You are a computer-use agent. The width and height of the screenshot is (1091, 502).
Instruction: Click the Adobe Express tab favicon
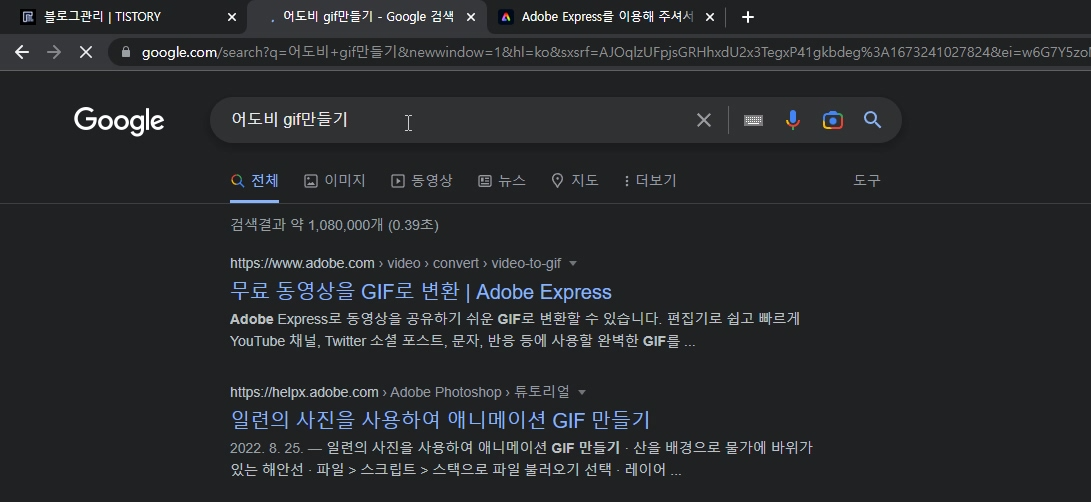click(x=507, y=17)
